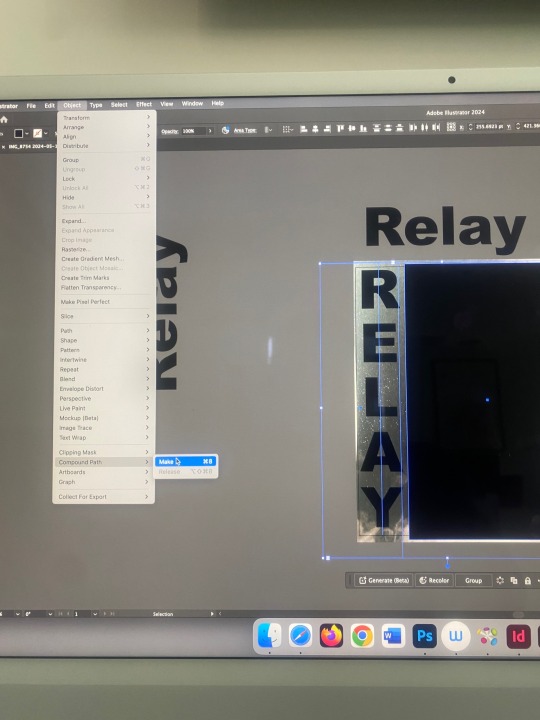Click Horizontal Align Center icon
This screenshot has width=540, height=720.
point(315,129)
